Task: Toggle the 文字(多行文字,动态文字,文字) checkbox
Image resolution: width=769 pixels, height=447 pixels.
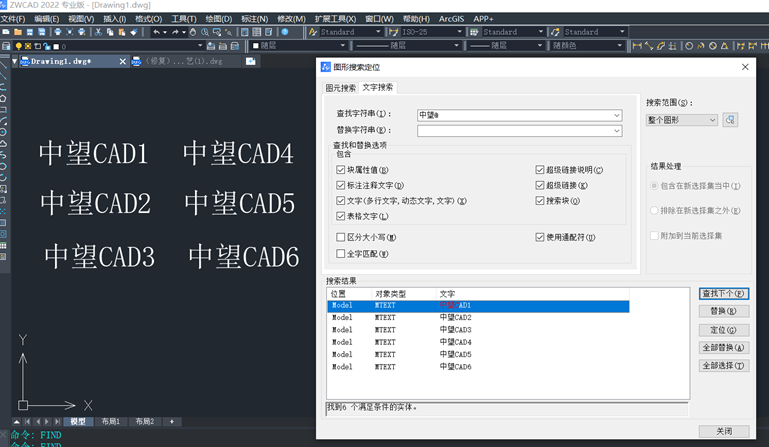Action: click(x=341, y=201)
